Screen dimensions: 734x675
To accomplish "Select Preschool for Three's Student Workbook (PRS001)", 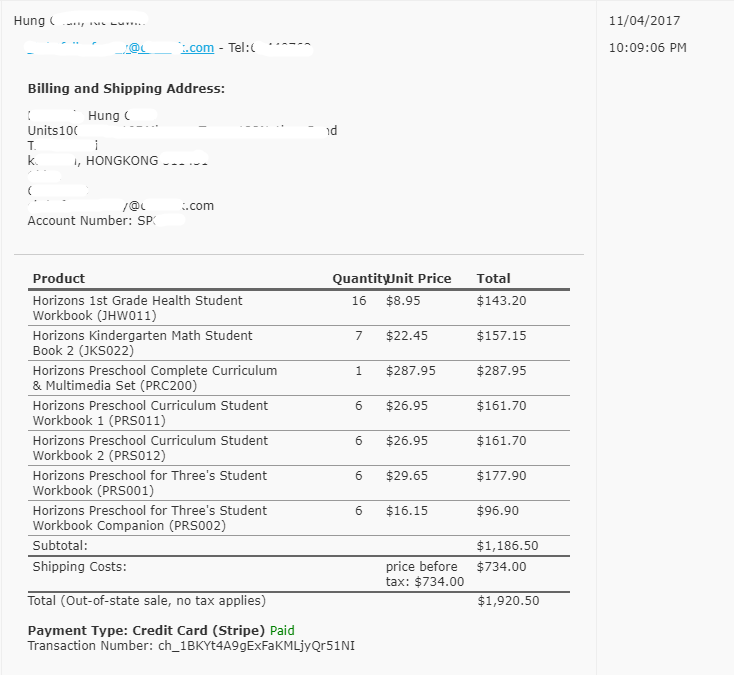I will (x=150, y=483).
